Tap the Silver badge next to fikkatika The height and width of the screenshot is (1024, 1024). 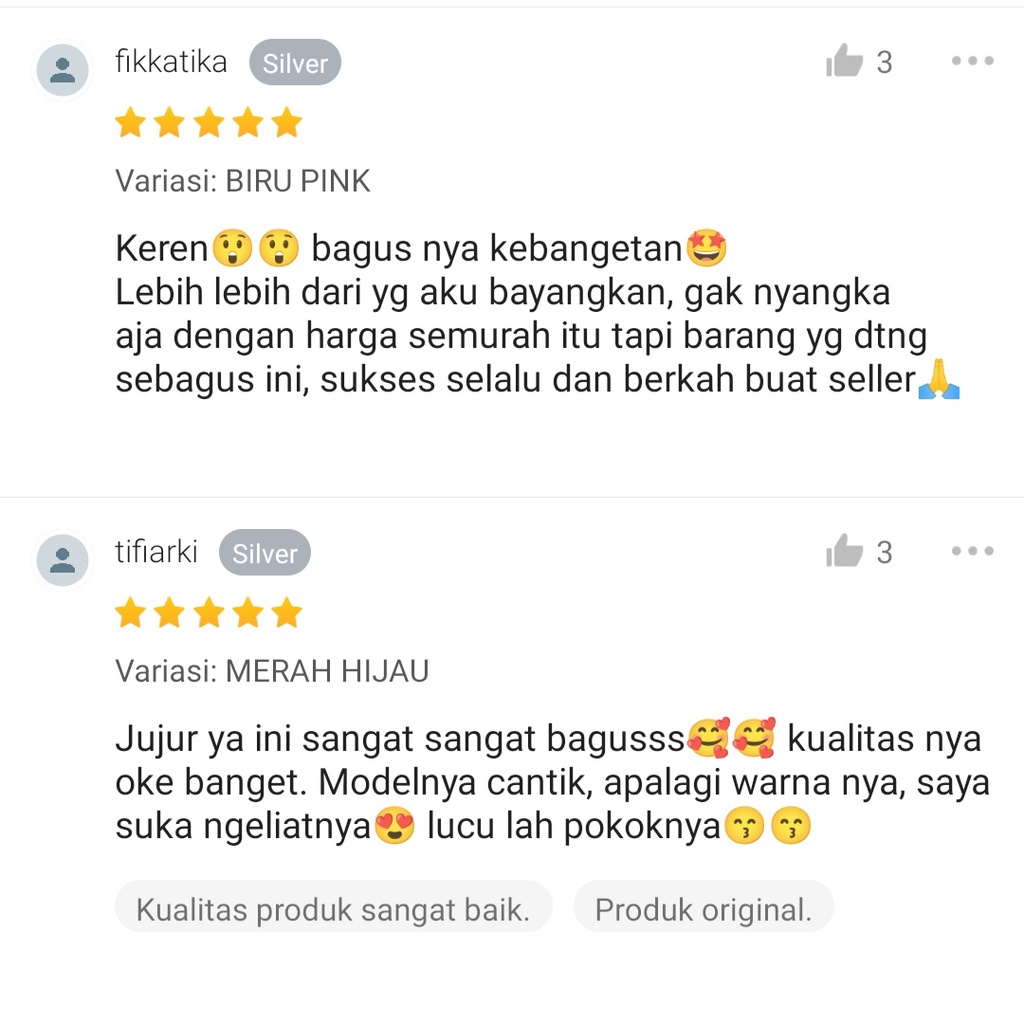(295, 63)
